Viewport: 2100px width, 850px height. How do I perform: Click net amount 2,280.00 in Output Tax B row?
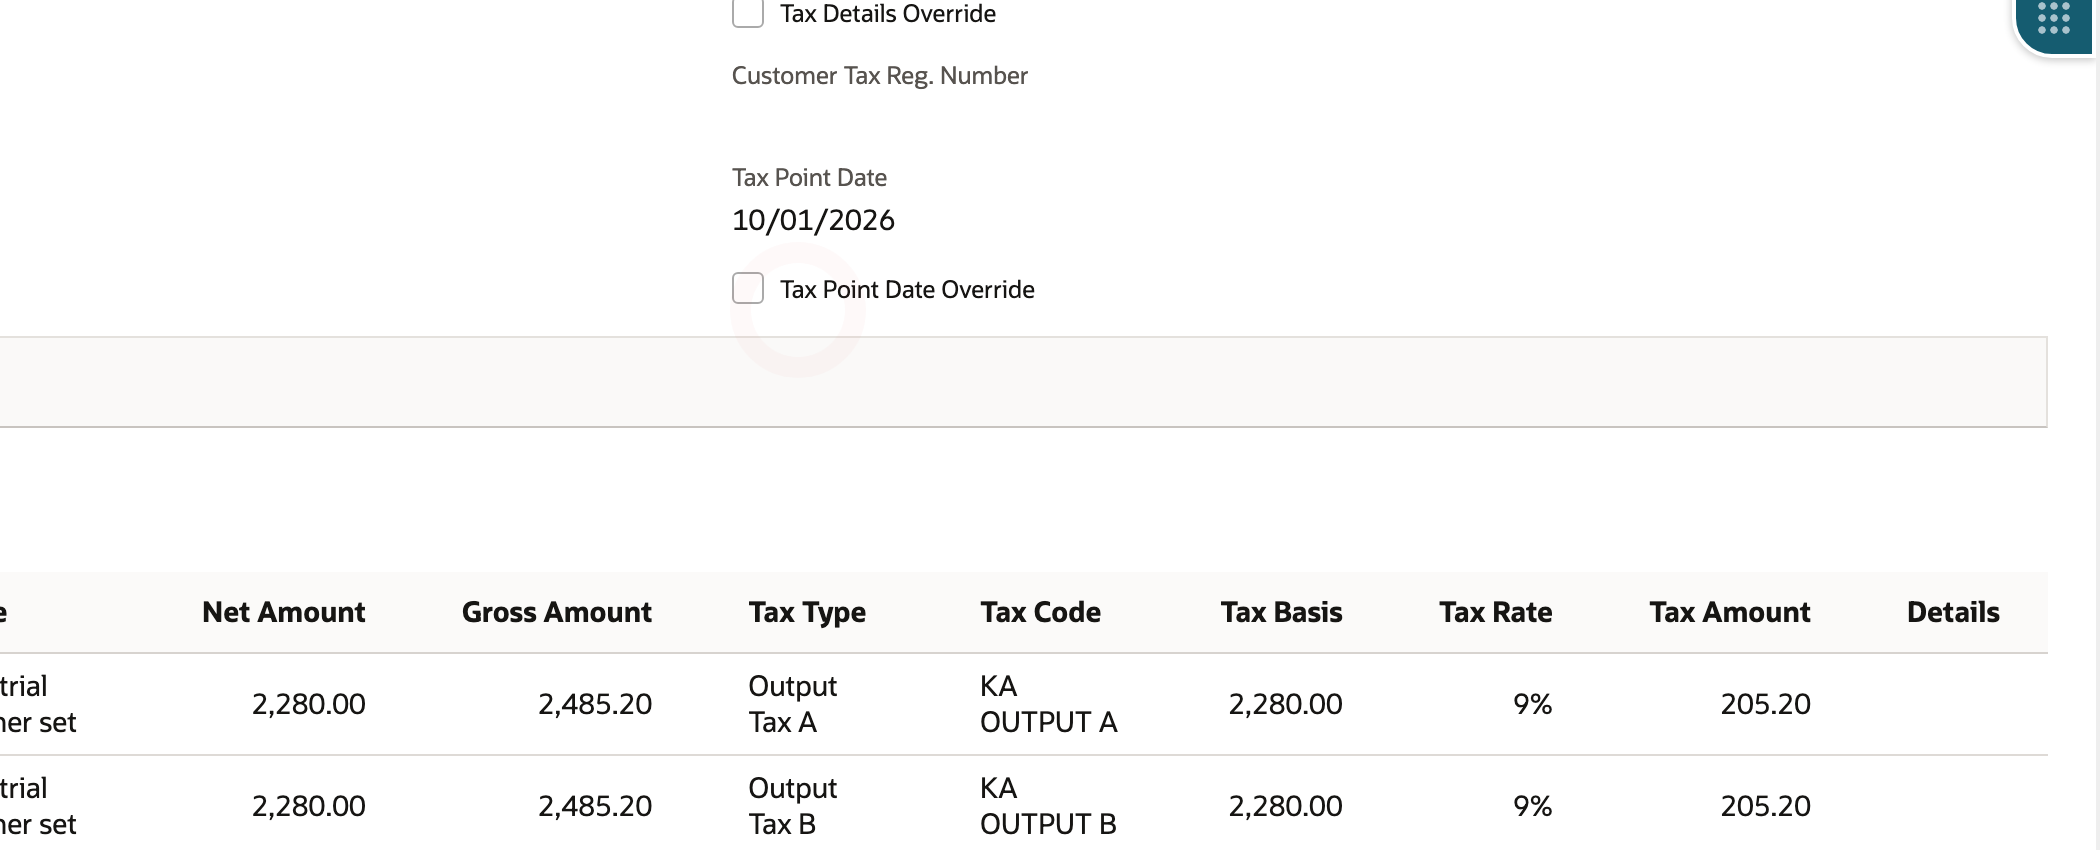[308, 806]
